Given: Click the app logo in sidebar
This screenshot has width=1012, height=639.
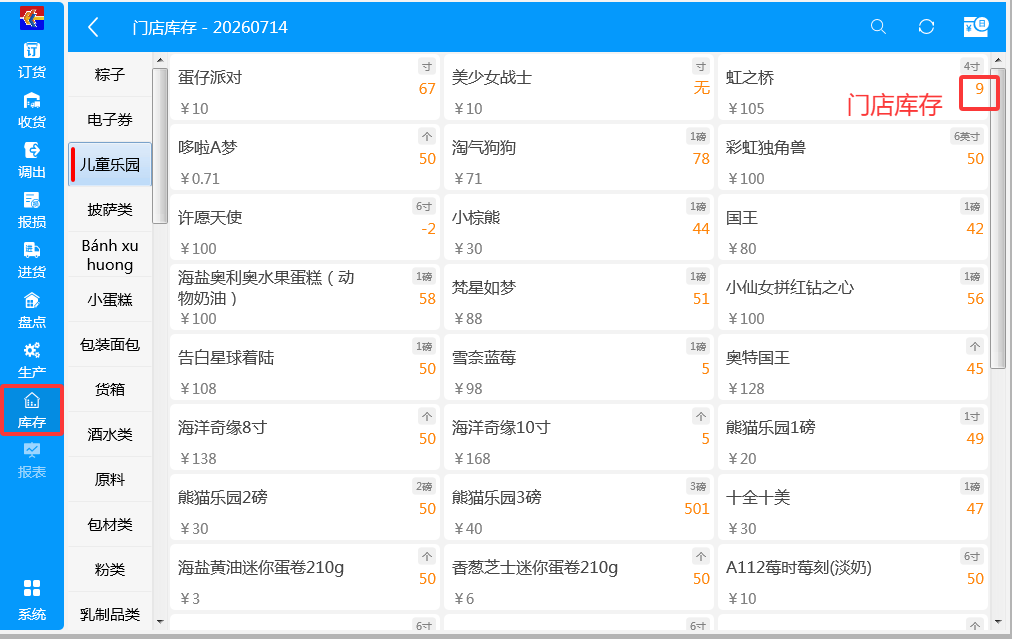Looking at the screenshot, I should [x=32, y=18].
